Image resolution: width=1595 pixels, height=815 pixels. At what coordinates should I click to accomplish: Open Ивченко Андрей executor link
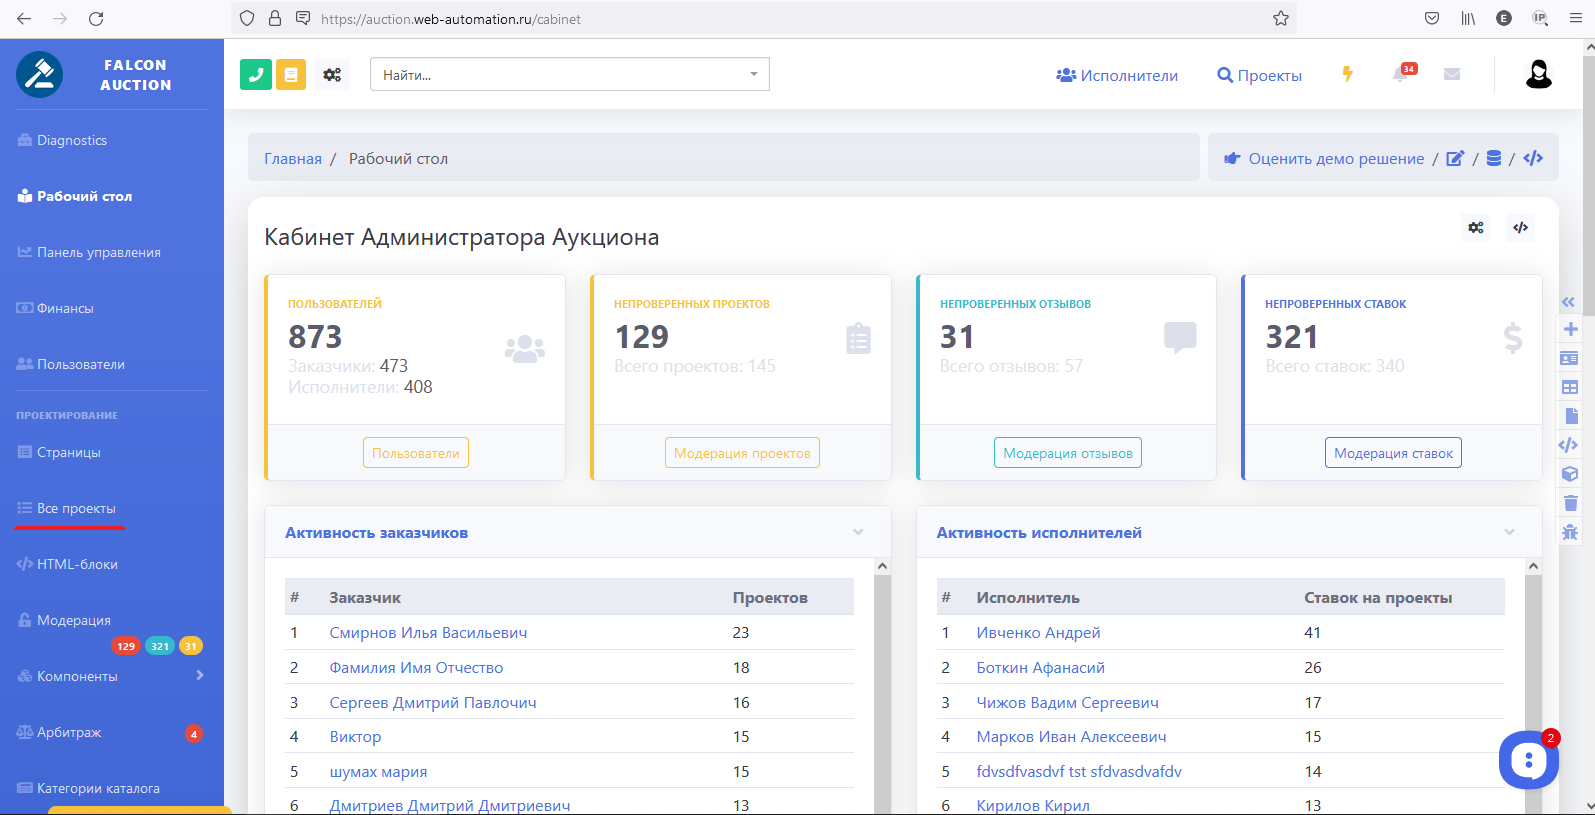coord(1038,633)
